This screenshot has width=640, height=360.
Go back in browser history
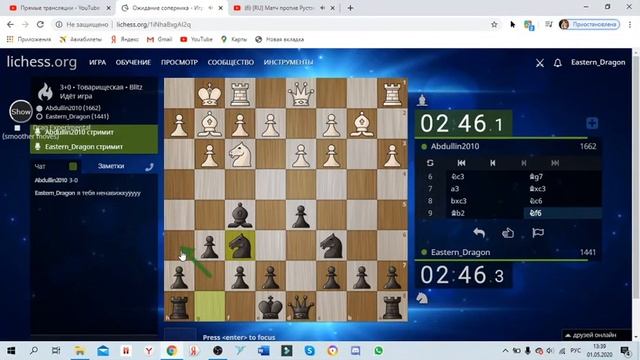click(x=10, y=24)
